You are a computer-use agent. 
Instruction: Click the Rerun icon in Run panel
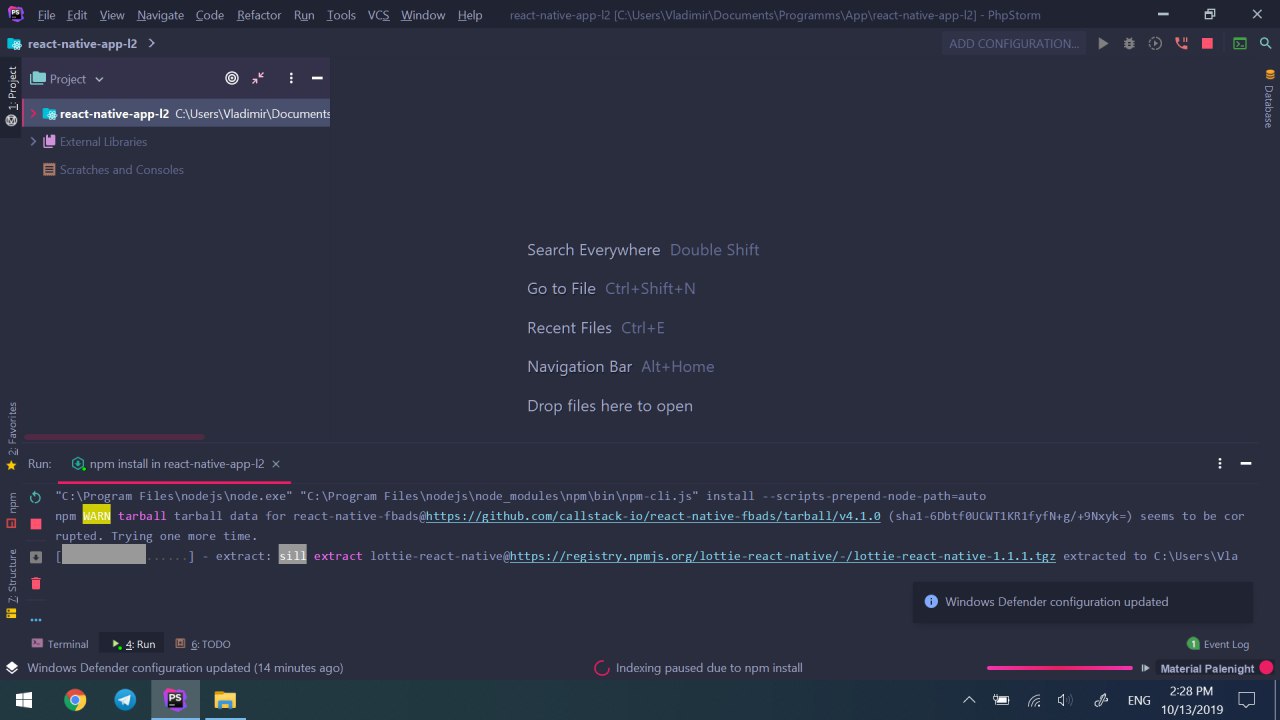click(x=36, y=497)
